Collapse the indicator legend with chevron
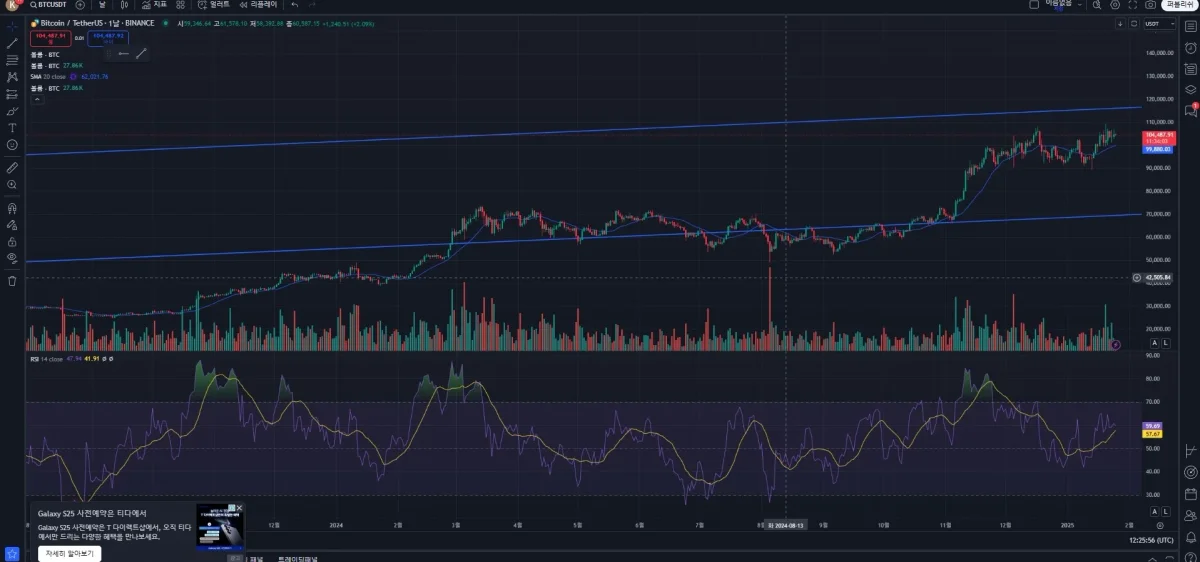Image resolution: width=1200 pixels, height=562 pixels. (36, 99)
